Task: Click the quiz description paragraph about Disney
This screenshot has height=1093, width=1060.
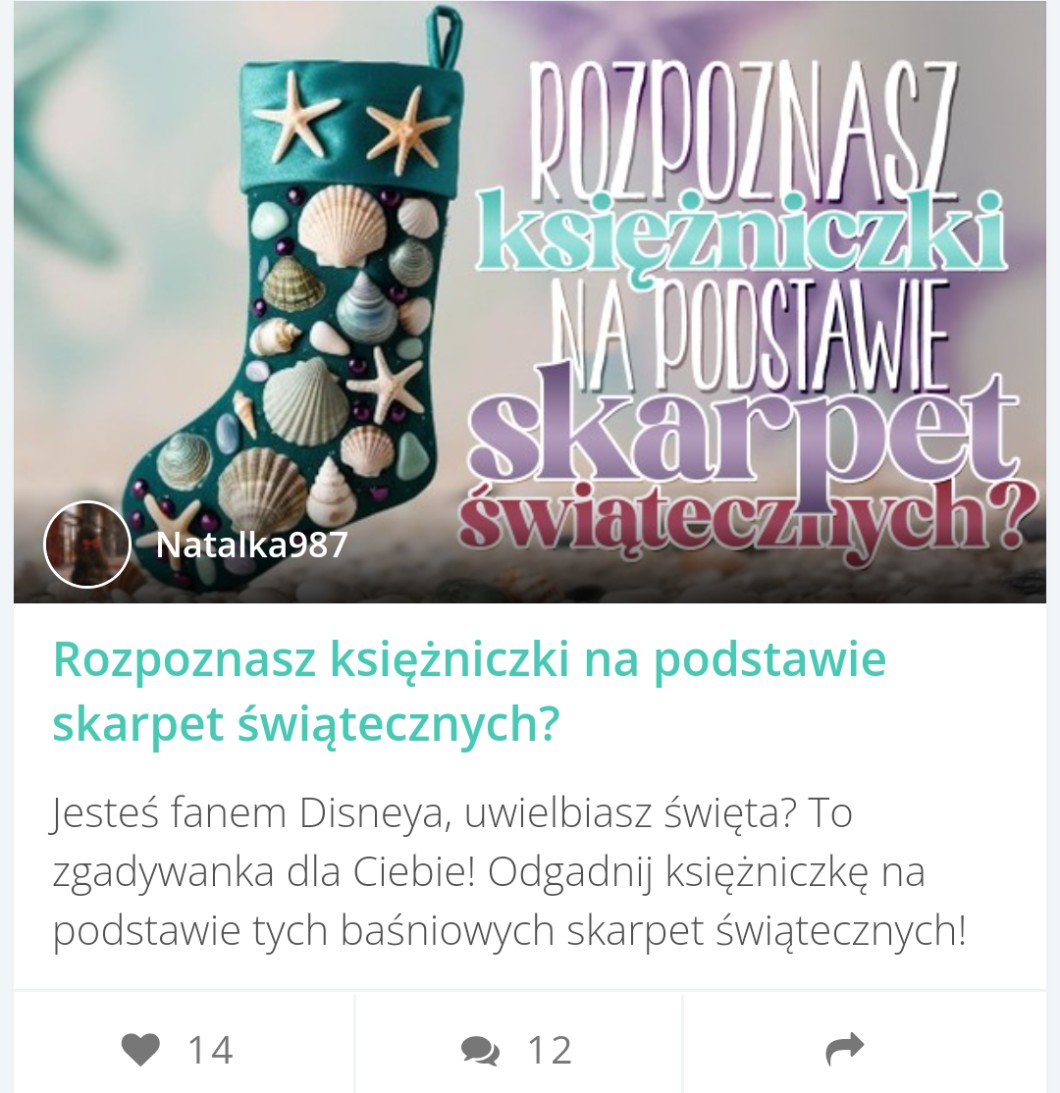Action: (509, 872)
